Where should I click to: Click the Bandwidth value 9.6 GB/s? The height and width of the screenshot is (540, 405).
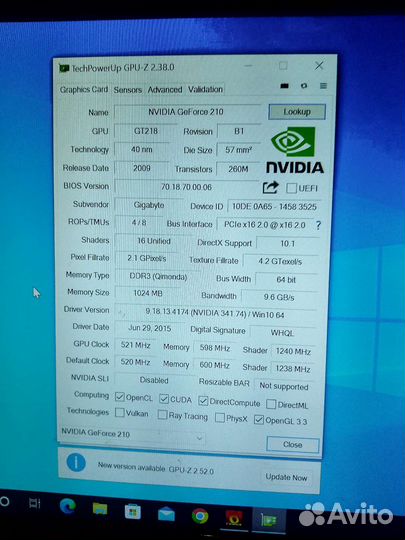click(x=279, y=297)
